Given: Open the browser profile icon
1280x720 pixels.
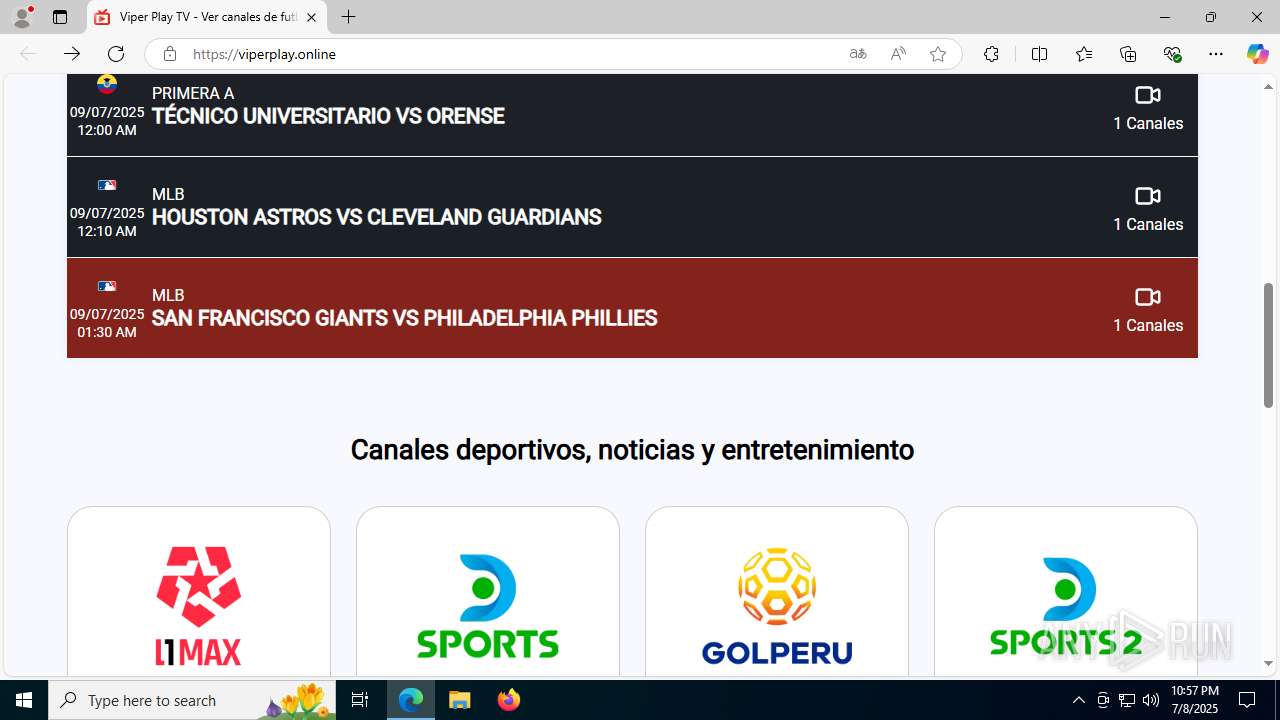Looking at the screenshot, I should (x=22, y=17).
